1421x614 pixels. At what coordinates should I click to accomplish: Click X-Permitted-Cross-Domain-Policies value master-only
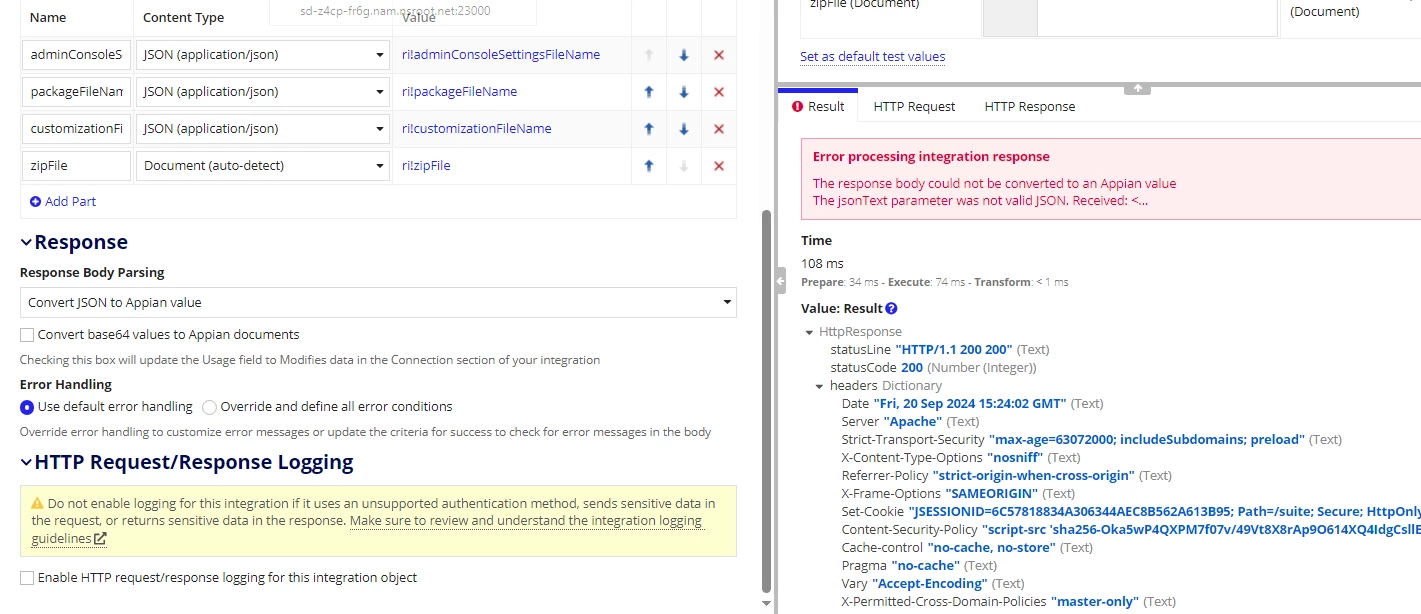pos(1095,602)
